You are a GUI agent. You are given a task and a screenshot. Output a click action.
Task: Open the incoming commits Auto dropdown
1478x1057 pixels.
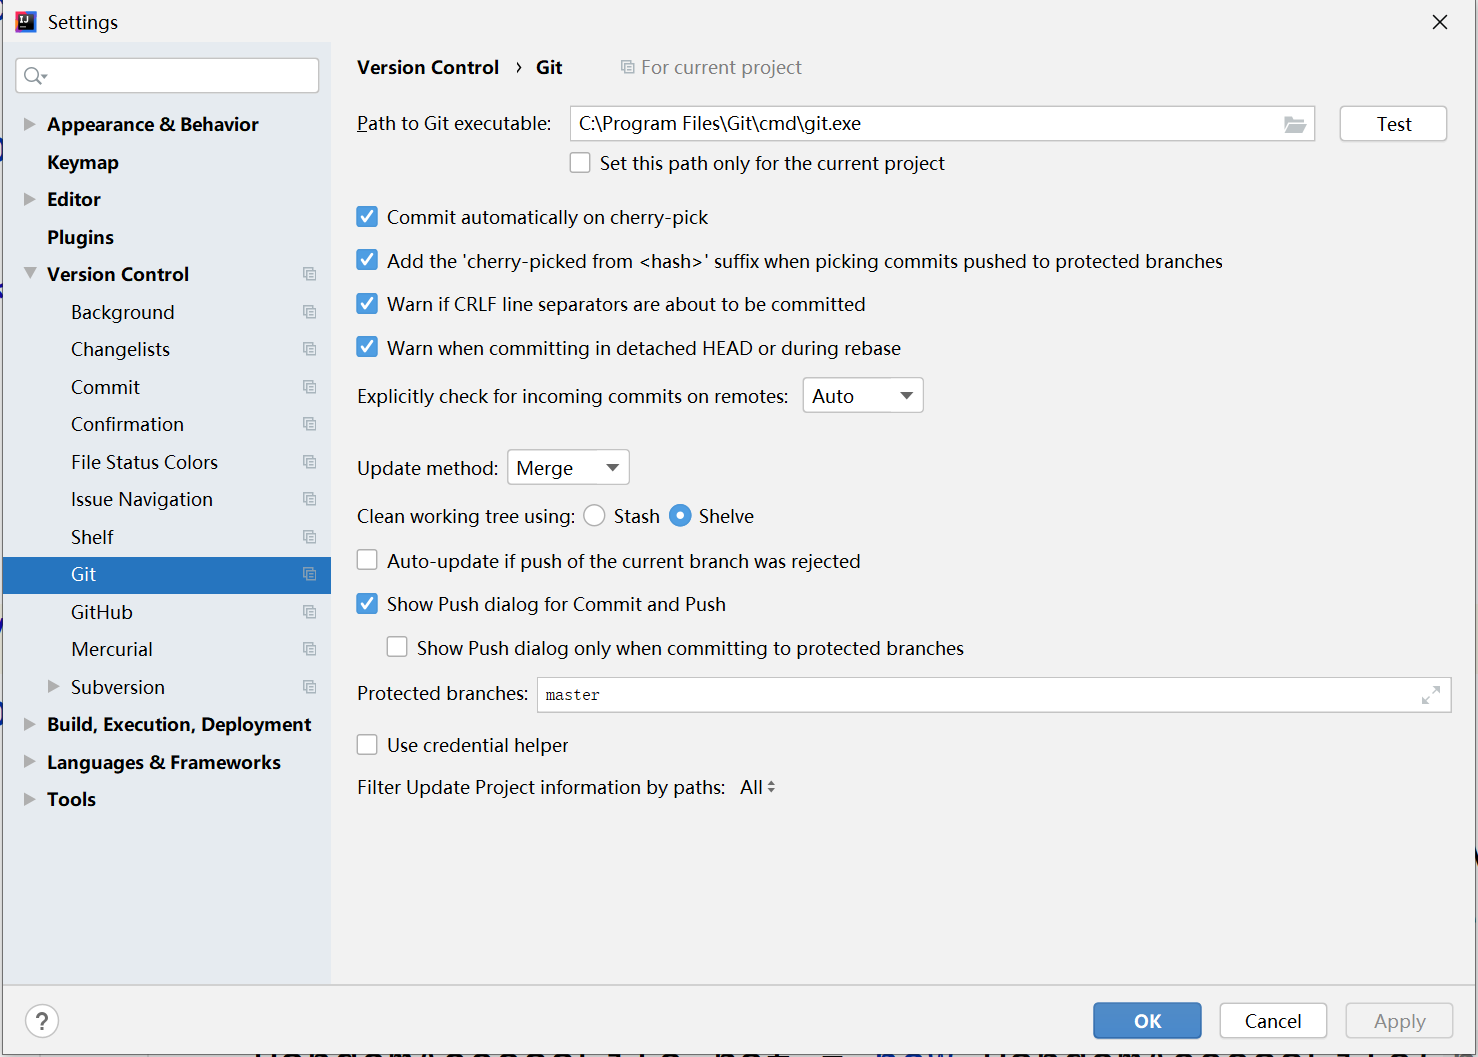tap(862, 396)
